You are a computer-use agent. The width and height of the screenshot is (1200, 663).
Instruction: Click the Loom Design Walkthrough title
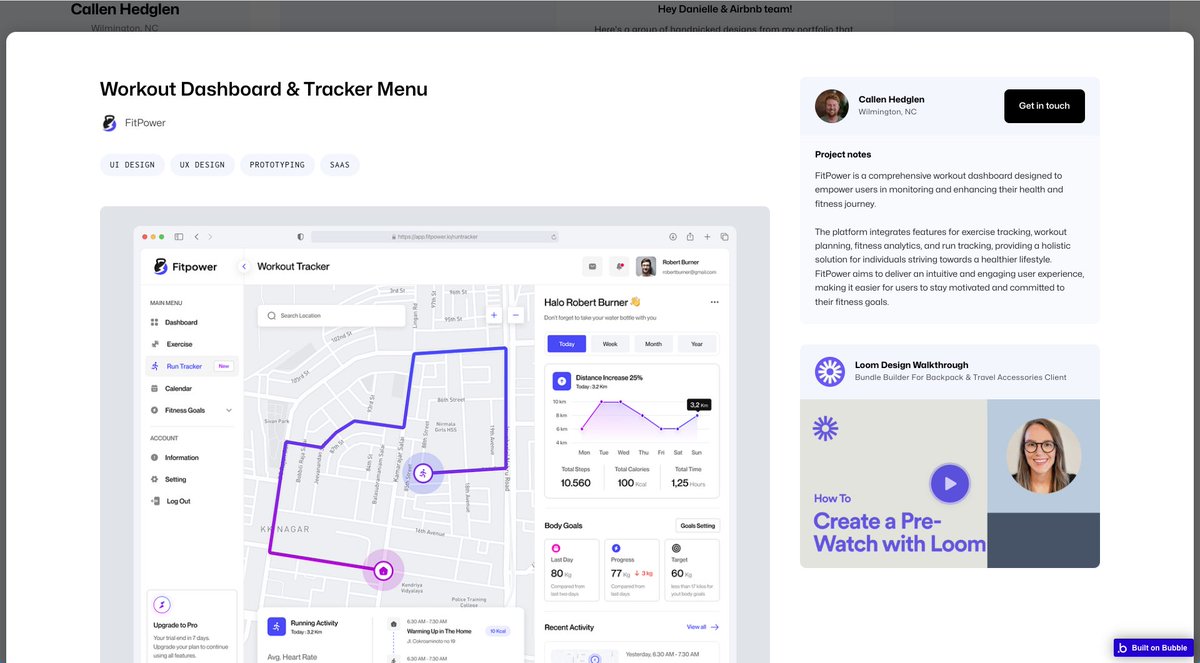(x=912, y=365)
